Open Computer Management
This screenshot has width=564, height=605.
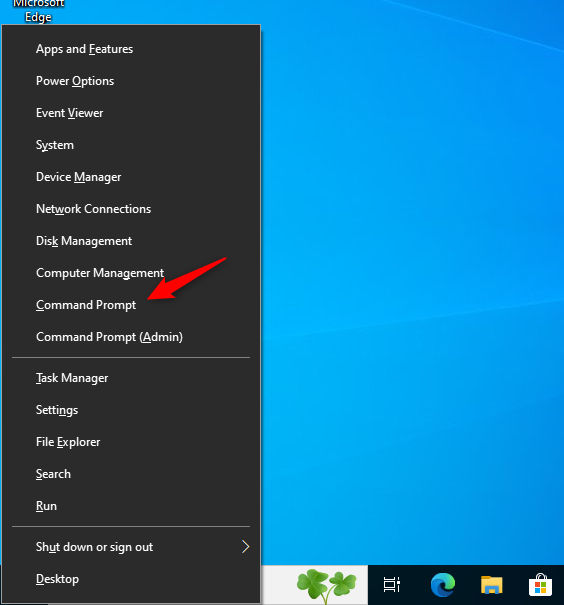point(131,273)
